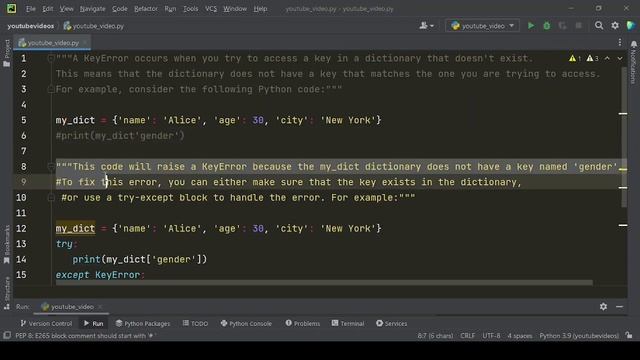
Task: Open Version Control tool window
Action: click(x=46, y=323)
